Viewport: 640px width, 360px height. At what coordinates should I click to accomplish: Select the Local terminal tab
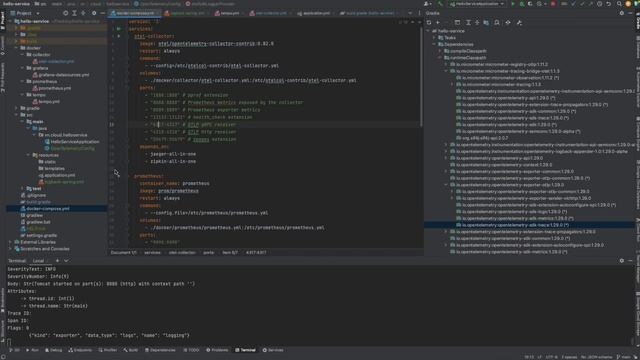(x=38, y=260)
